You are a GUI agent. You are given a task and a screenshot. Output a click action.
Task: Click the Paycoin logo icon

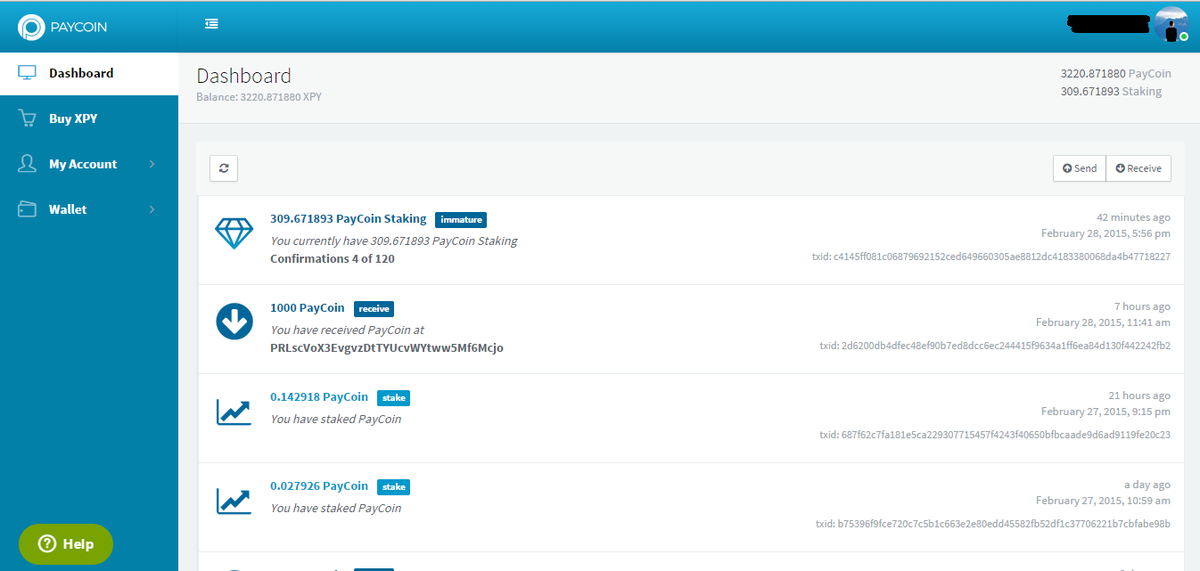tap(32, 27)
